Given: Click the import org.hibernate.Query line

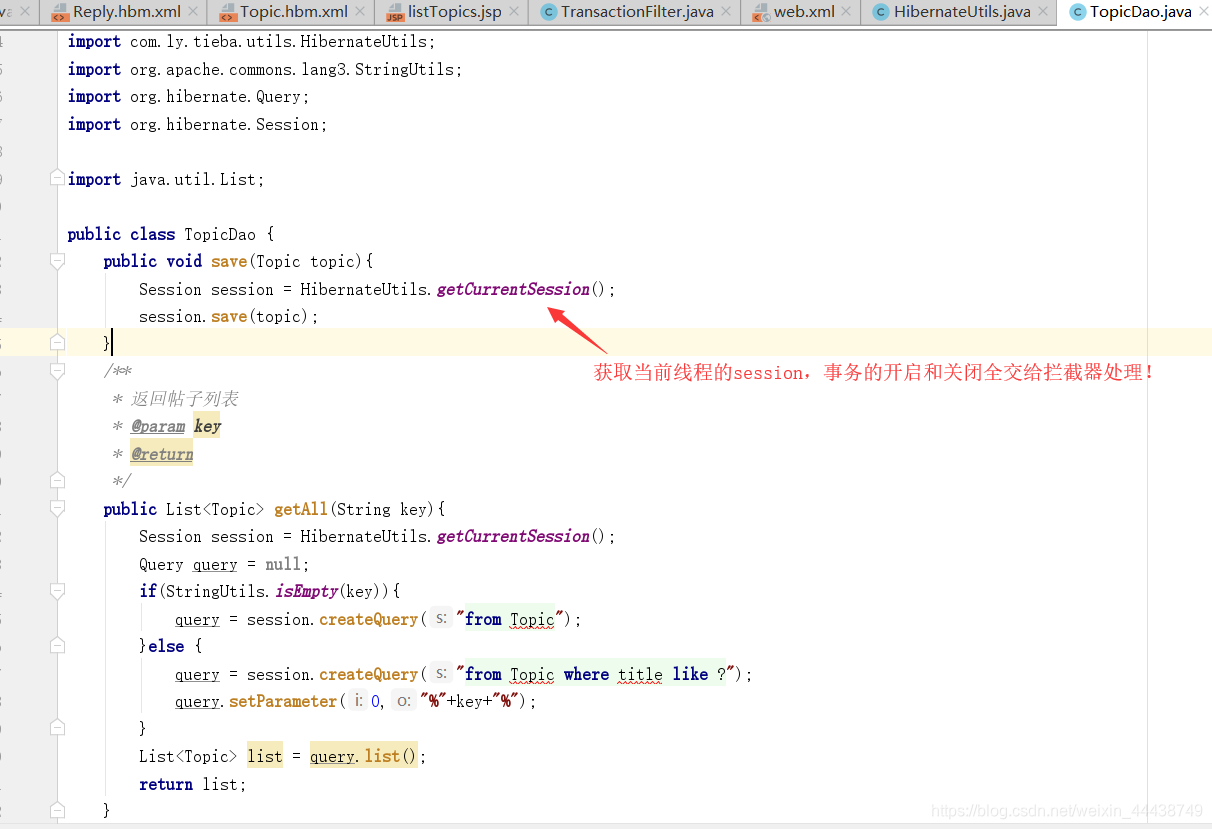Looking at the screenshot, I should pyautogui.click(x=189, y=96).
